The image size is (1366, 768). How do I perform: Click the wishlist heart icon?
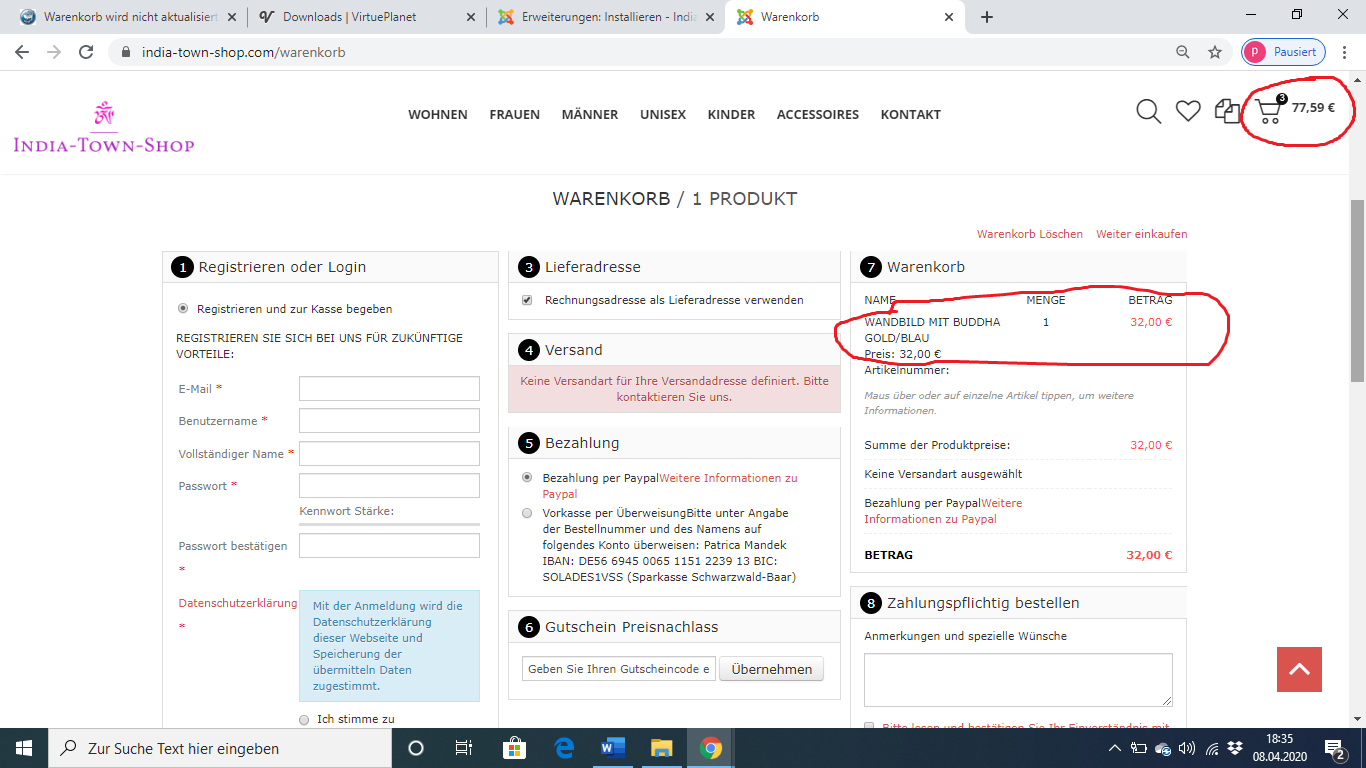[1188, 112]
